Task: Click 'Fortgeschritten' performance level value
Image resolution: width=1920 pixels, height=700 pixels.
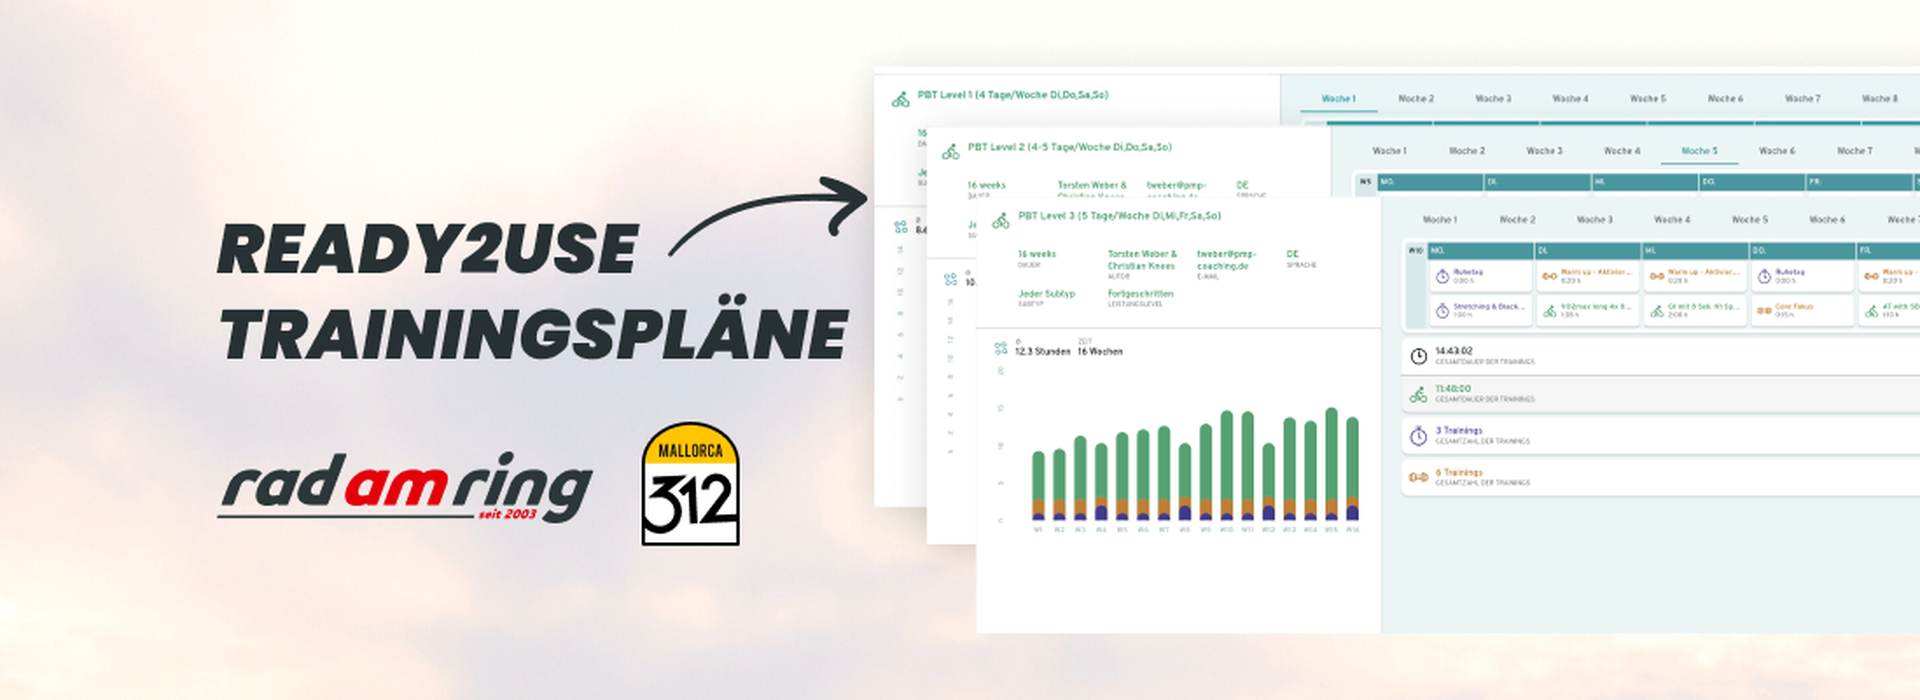Action: [1140, 294]
